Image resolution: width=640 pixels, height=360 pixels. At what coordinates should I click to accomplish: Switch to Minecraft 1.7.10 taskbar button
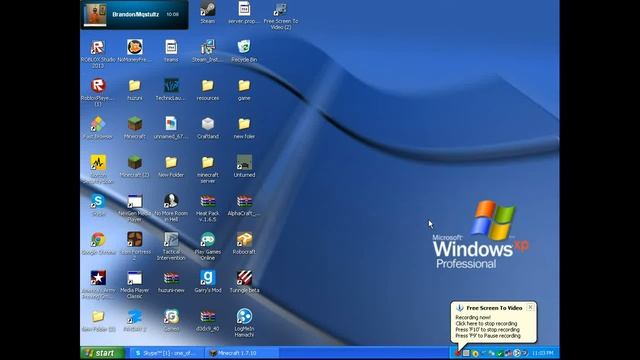243,353
